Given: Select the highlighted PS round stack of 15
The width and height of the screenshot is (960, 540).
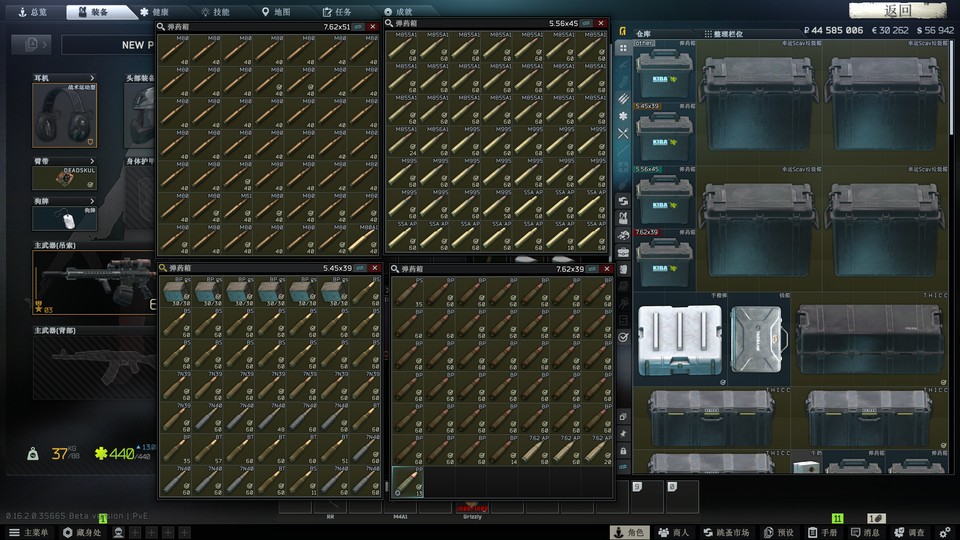Looking at the screenshot, I should (408, 481).
